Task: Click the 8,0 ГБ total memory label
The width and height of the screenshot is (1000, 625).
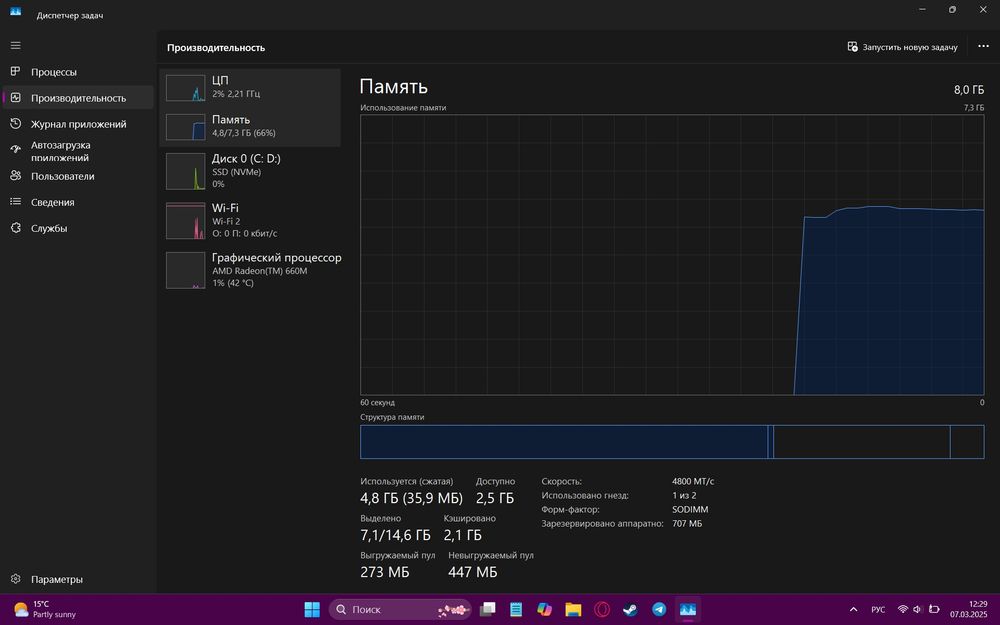Action: click(x=969, y=90)
